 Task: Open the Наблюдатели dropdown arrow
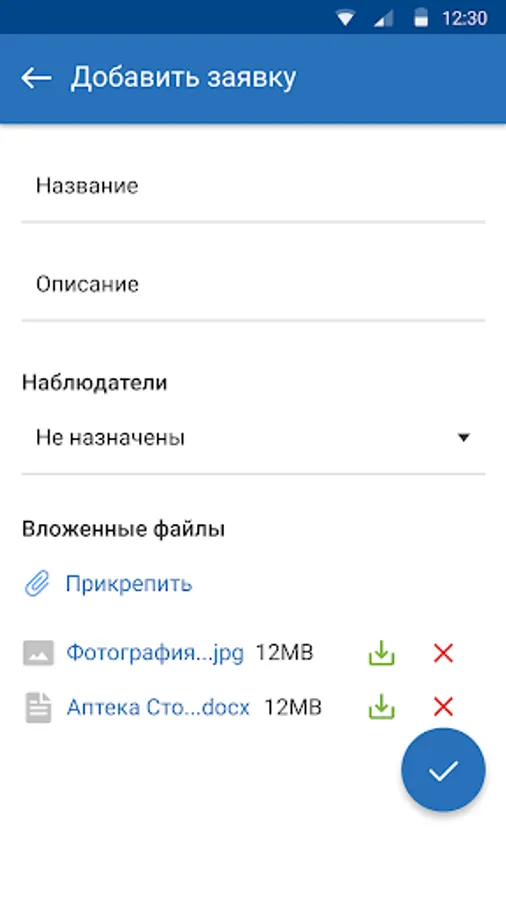click(464, 438)
